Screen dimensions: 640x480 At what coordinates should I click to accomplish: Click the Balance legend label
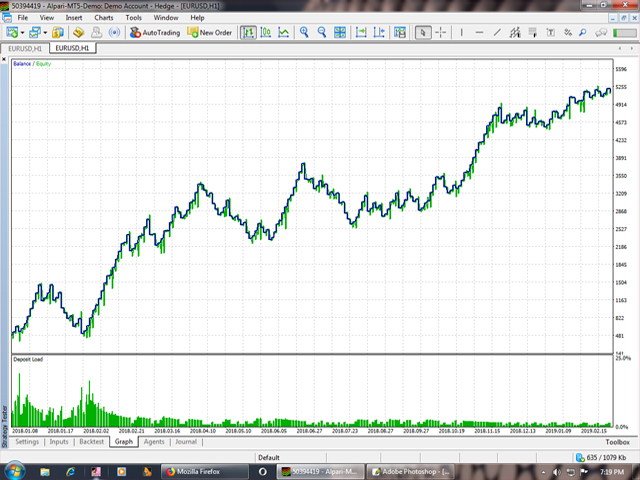pyautogui.click(x=22, y=64)
